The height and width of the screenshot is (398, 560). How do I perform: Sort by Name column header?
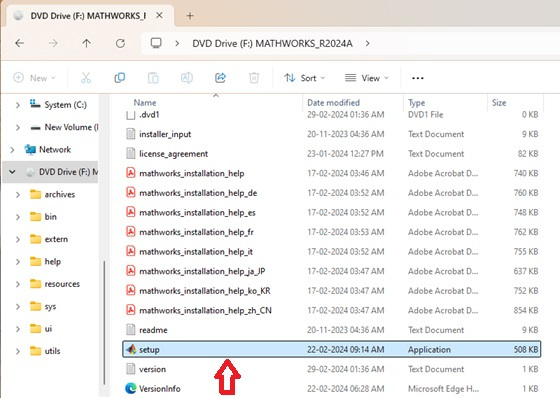(x=212, y=103)
